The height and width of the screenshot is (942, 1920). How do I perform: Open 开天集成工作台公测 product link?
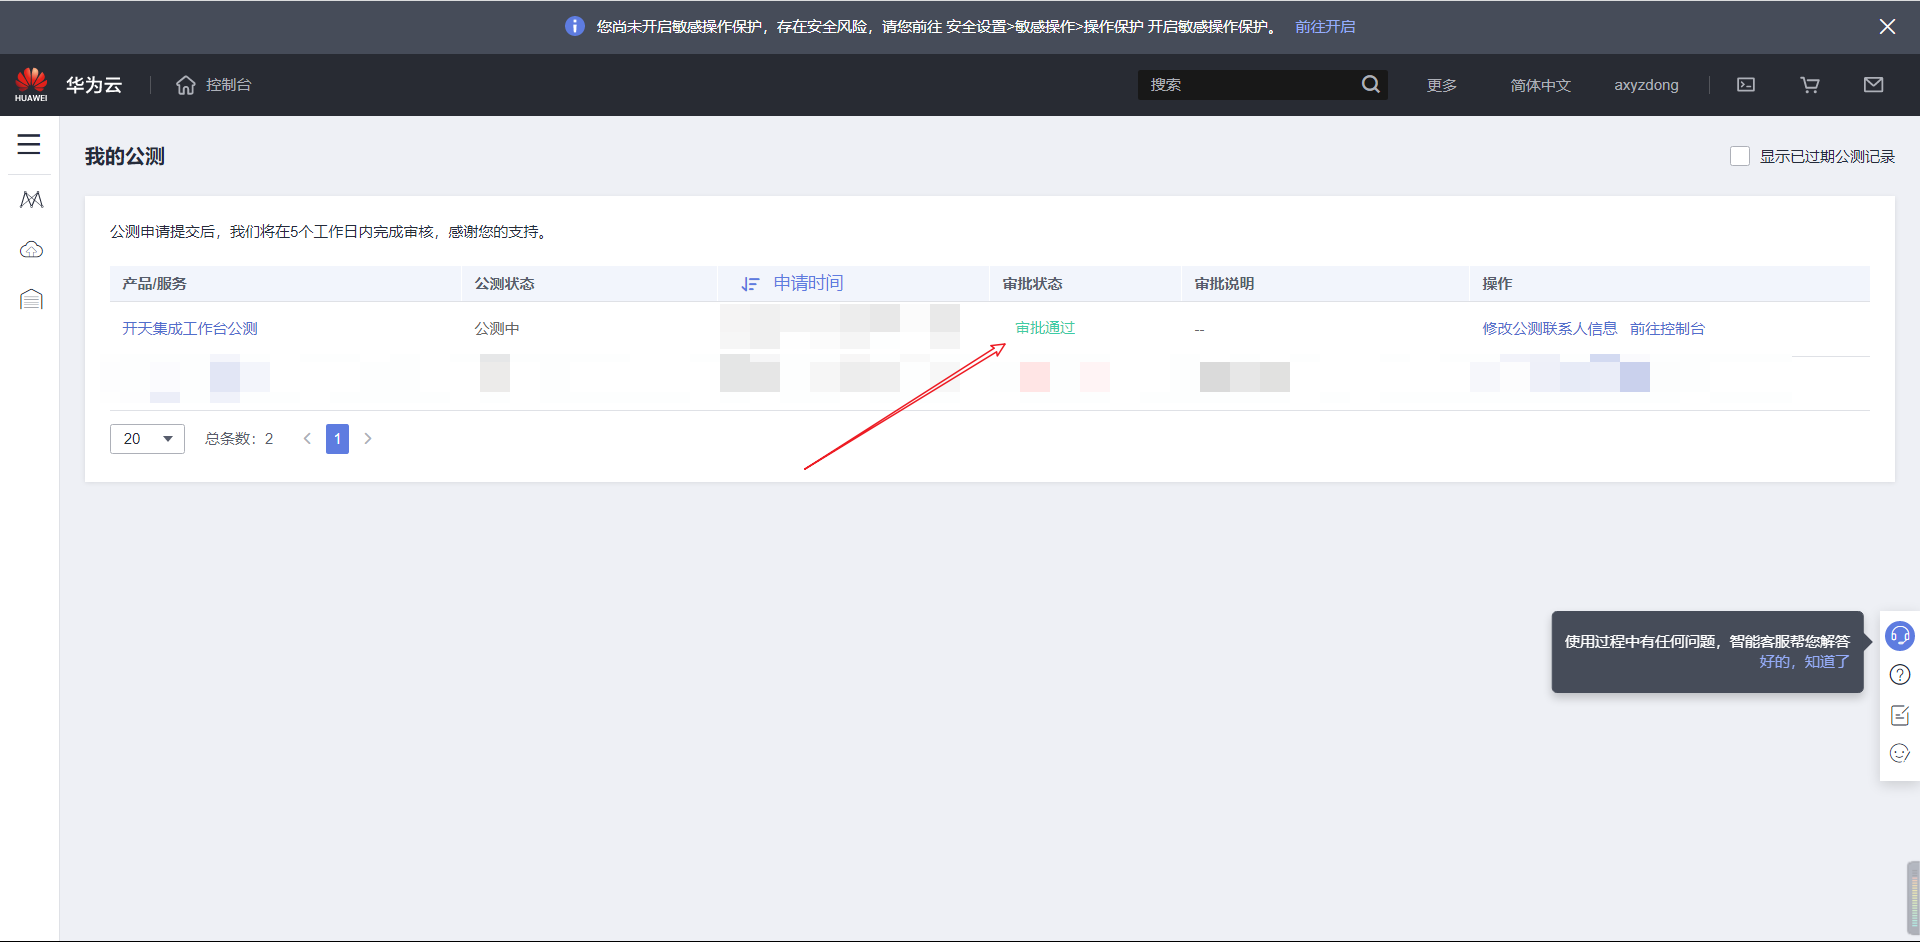(190, 328)
